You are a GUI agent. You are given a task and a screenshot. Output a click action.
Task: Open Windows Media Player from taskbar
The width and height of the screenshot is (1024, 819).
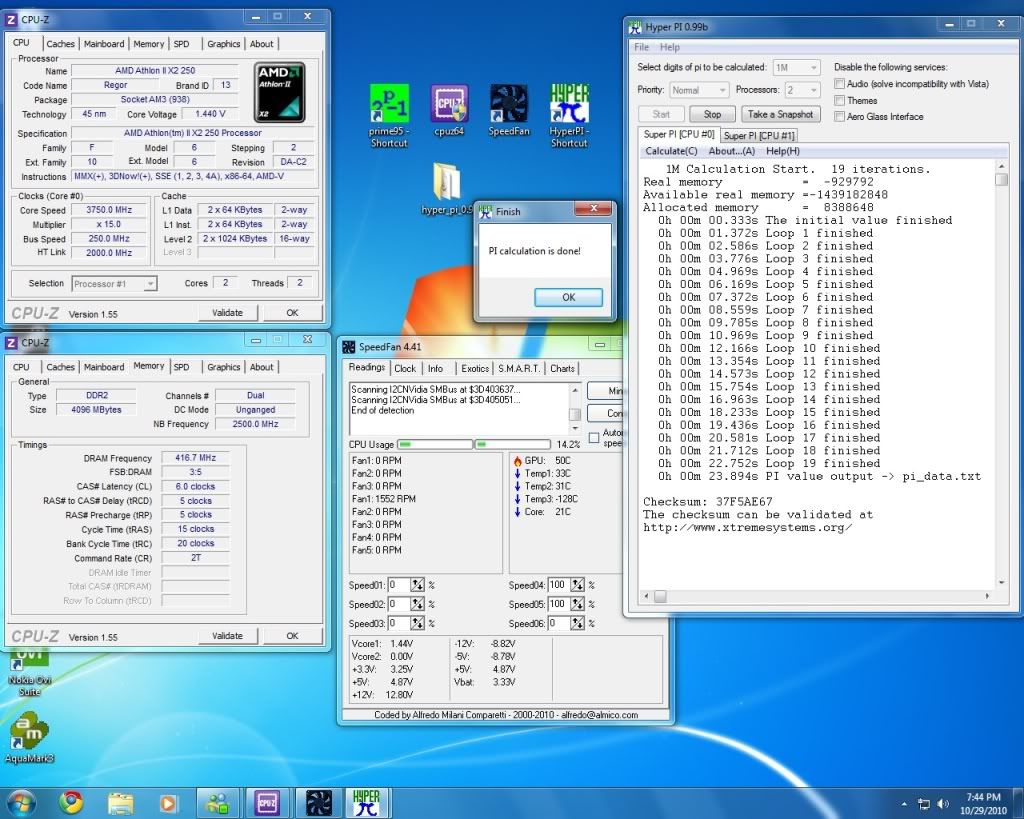click(168, 803)
